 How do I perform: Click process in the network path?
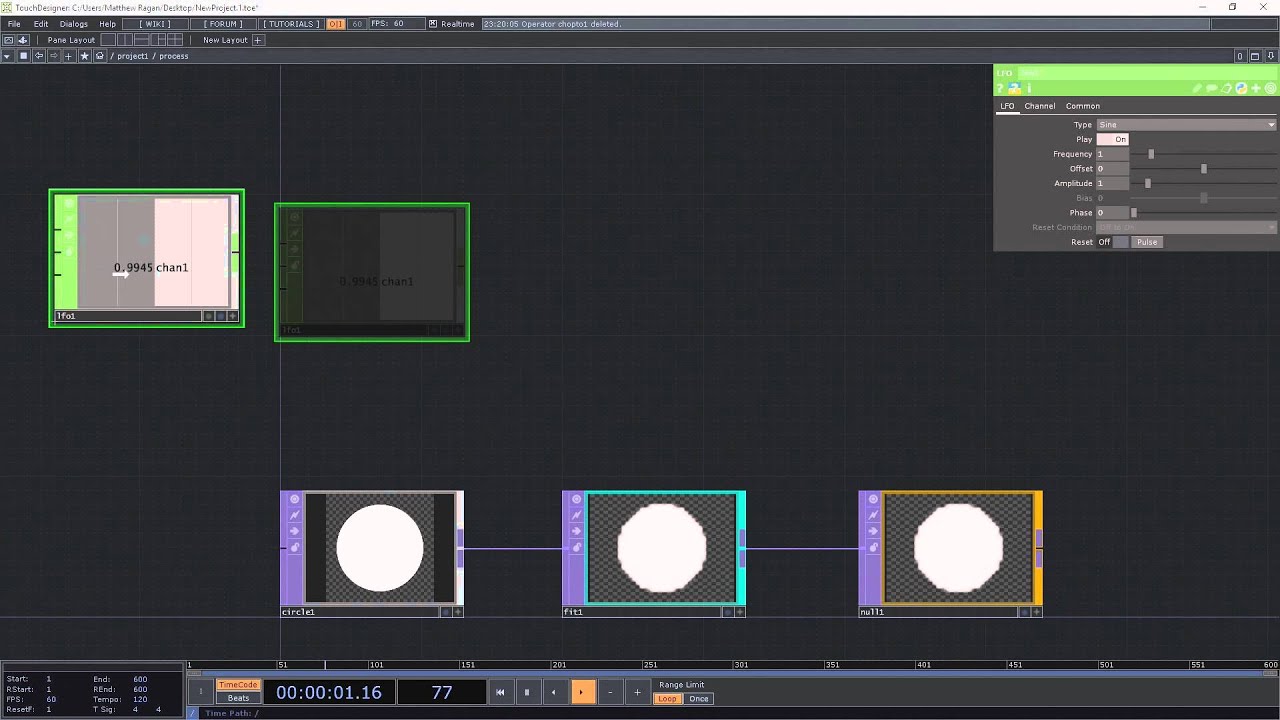[173, 56]
